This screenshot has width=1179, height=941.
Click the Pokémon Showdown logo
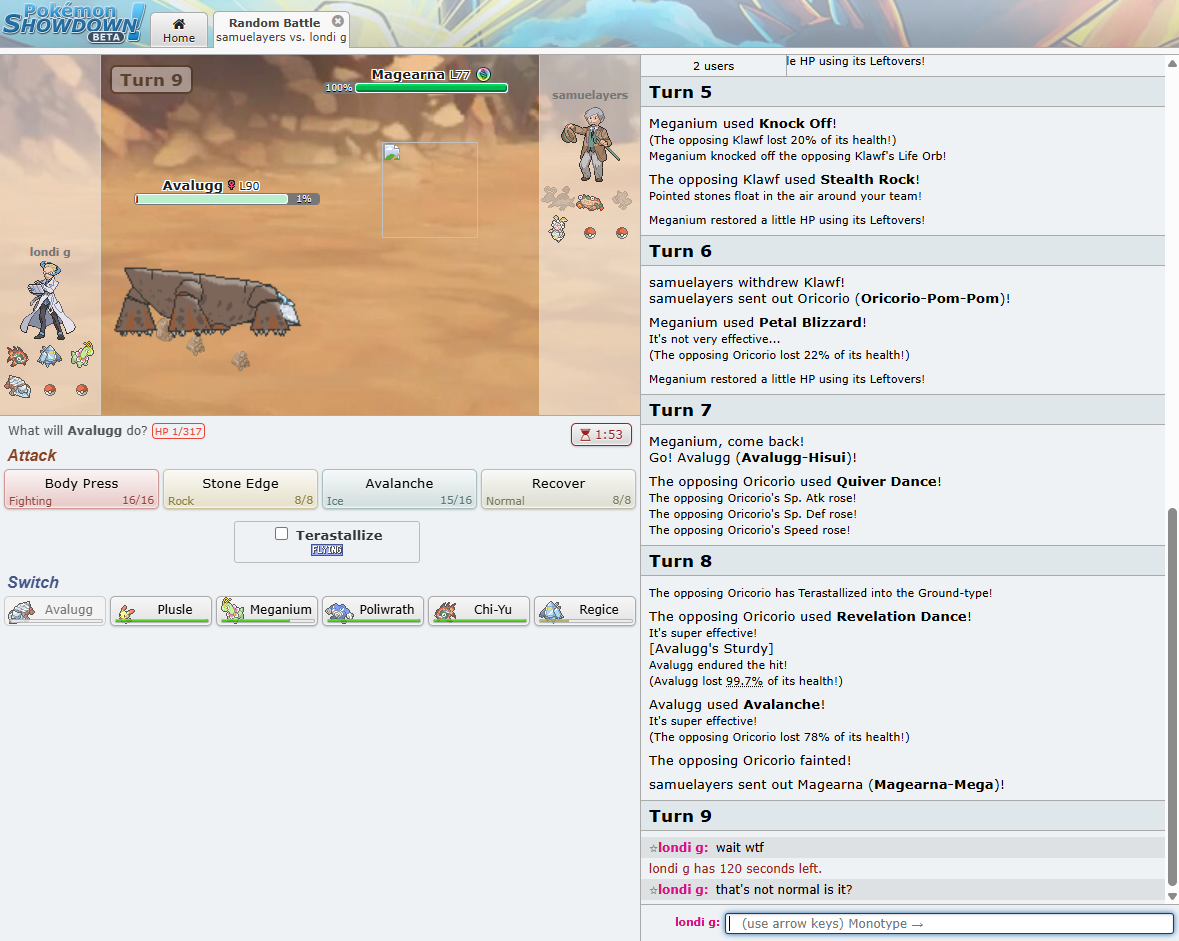click(73, 23)
